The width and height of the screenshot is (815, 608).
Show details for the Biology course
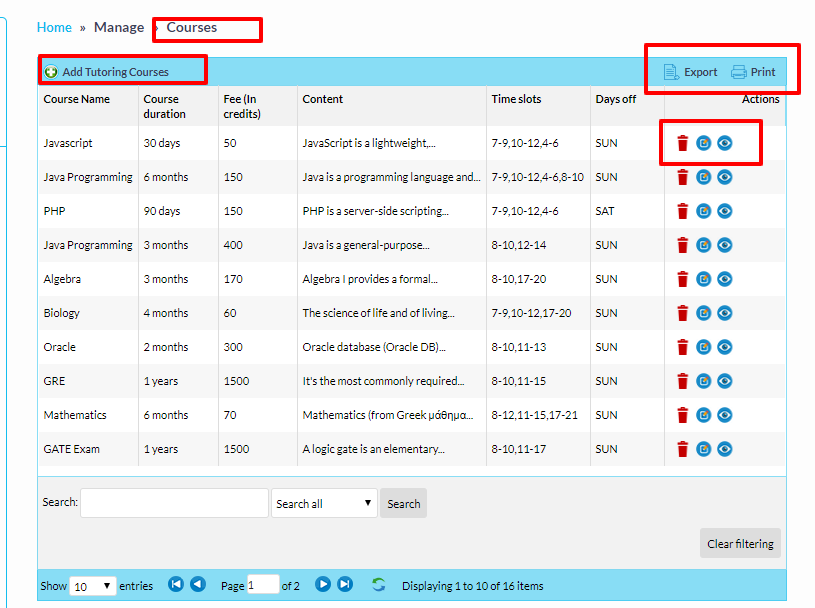pos(725,313)
